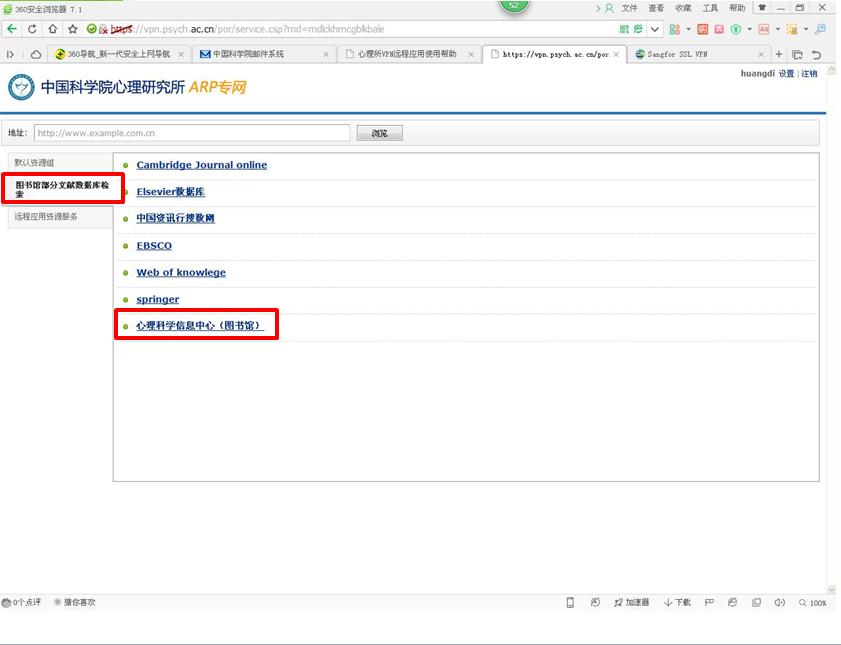Open downloads via 下载 in status bar
The height and width of the screenshot is (645, 841).
[x=677, y=603]
